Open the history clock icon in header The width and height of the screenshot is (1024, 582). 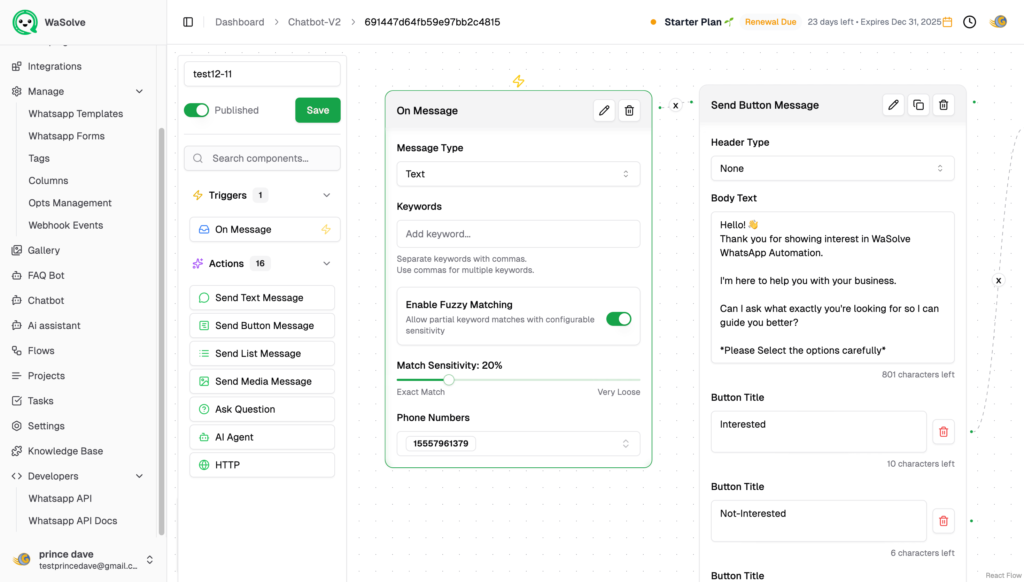969,22
